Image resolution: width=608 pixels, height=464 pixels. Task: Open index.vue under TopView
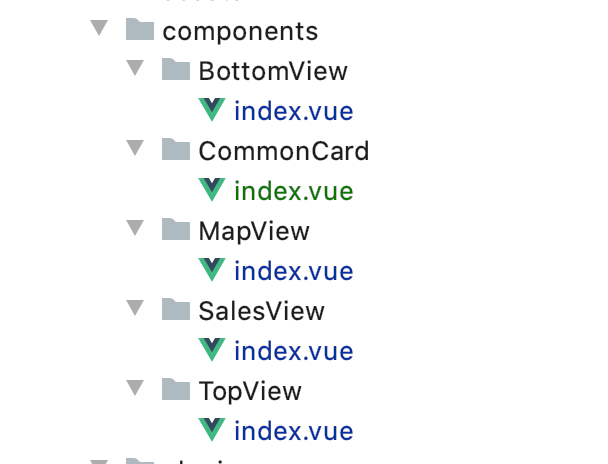294,431
